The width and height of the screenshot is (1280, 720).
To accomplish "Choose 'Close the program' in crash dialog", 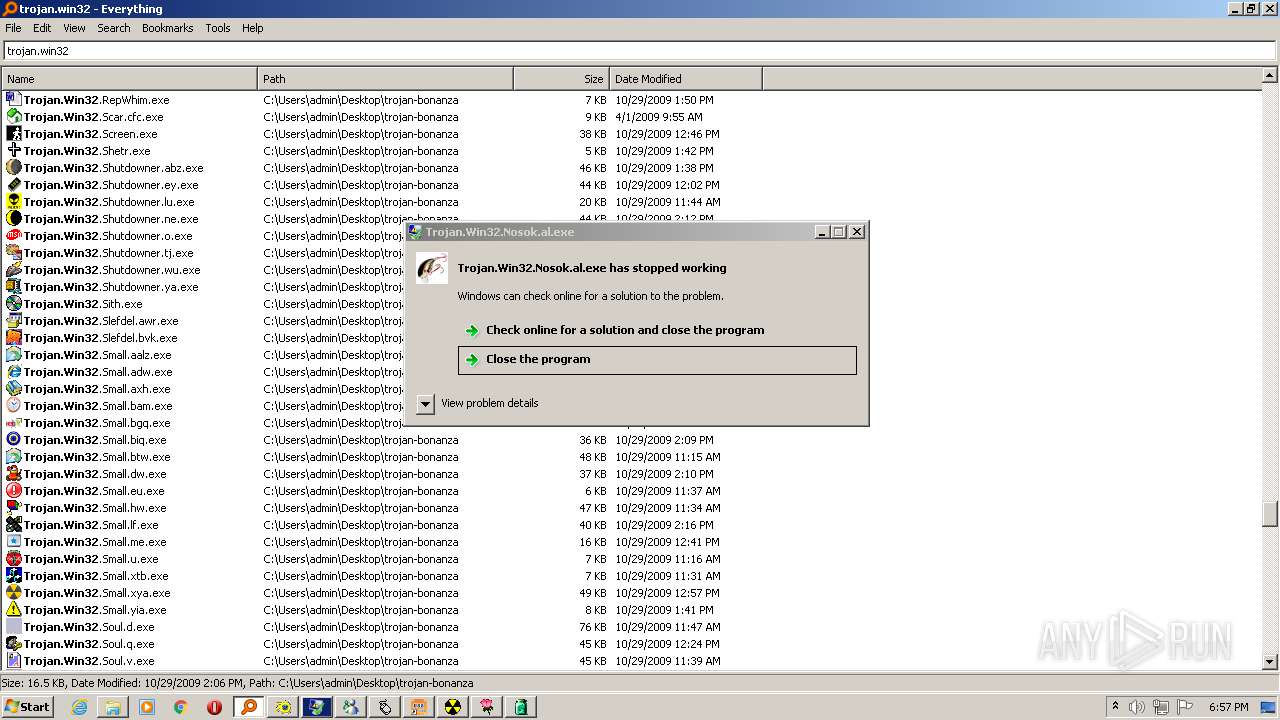I will 657,360.
